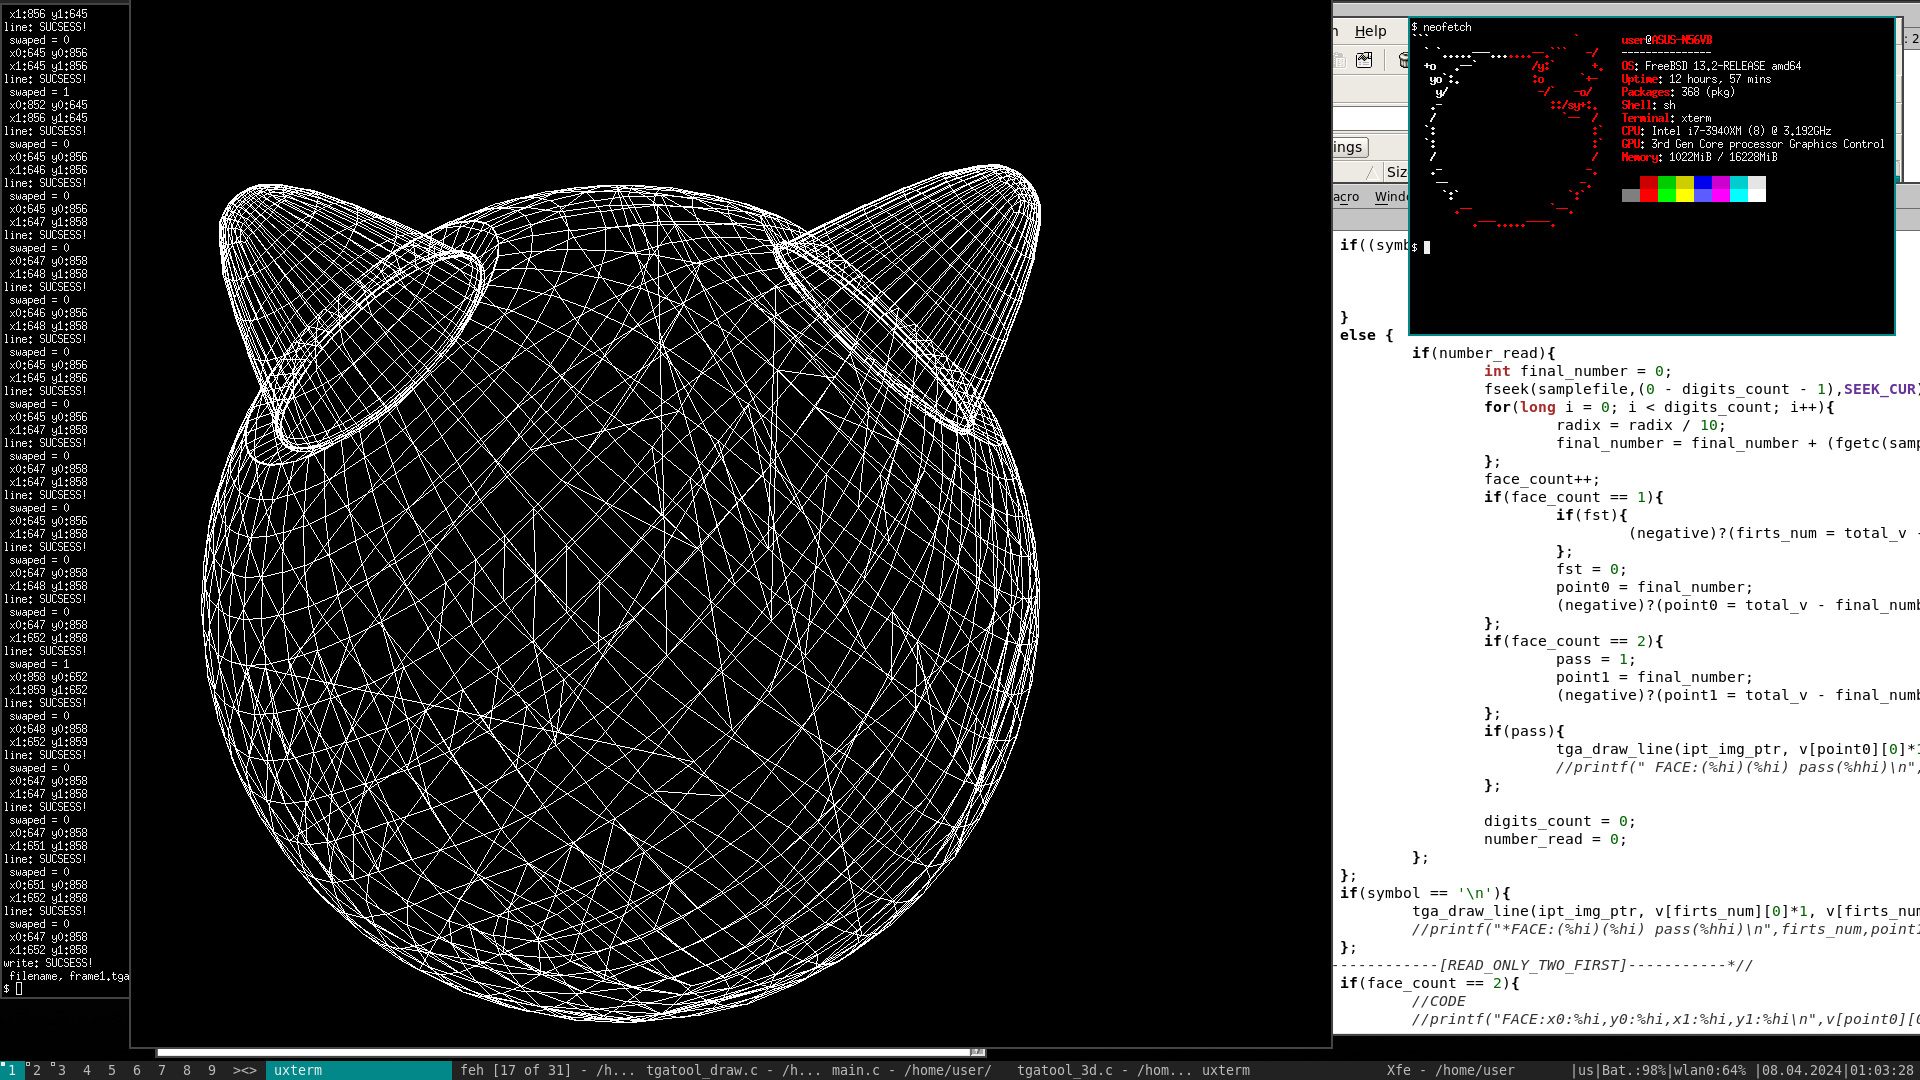Click the 'if(number_read){' code line
The height and width of the screenshot is (1080, 1920).
tap(1483, 353)
